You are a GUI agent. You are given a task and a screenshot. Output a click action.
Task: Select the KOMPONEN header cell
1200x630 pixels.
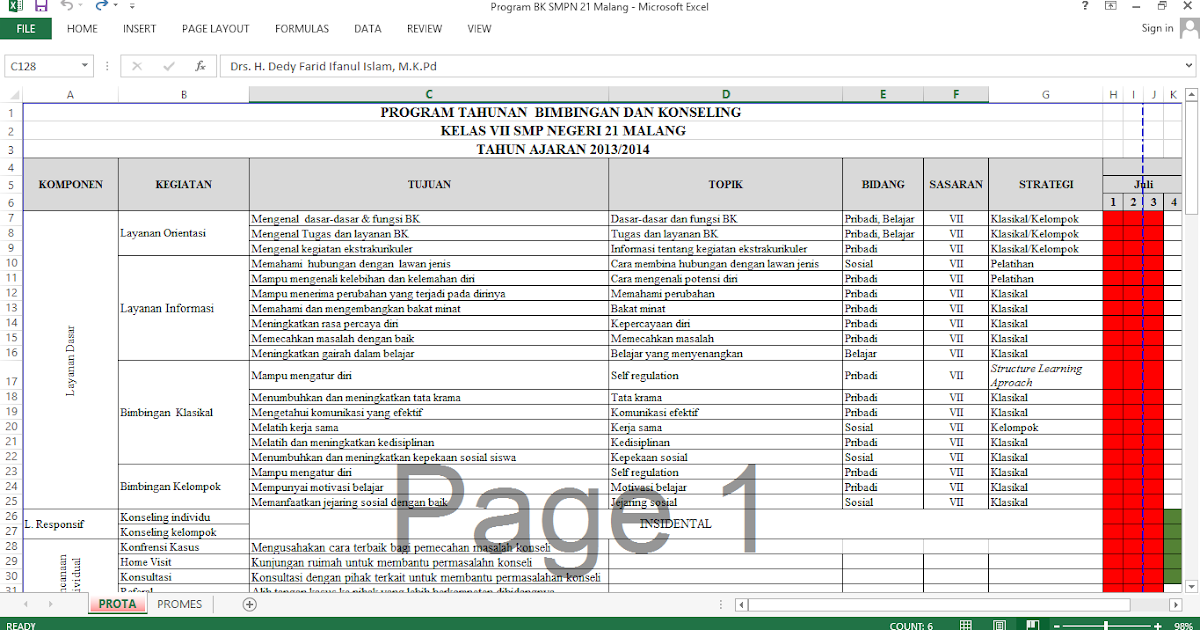[70, 184]
